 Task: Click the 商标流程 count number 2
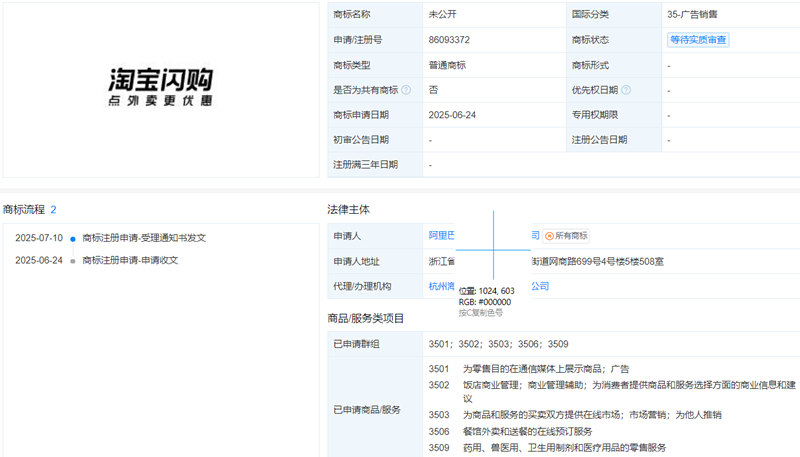point(53,210)
